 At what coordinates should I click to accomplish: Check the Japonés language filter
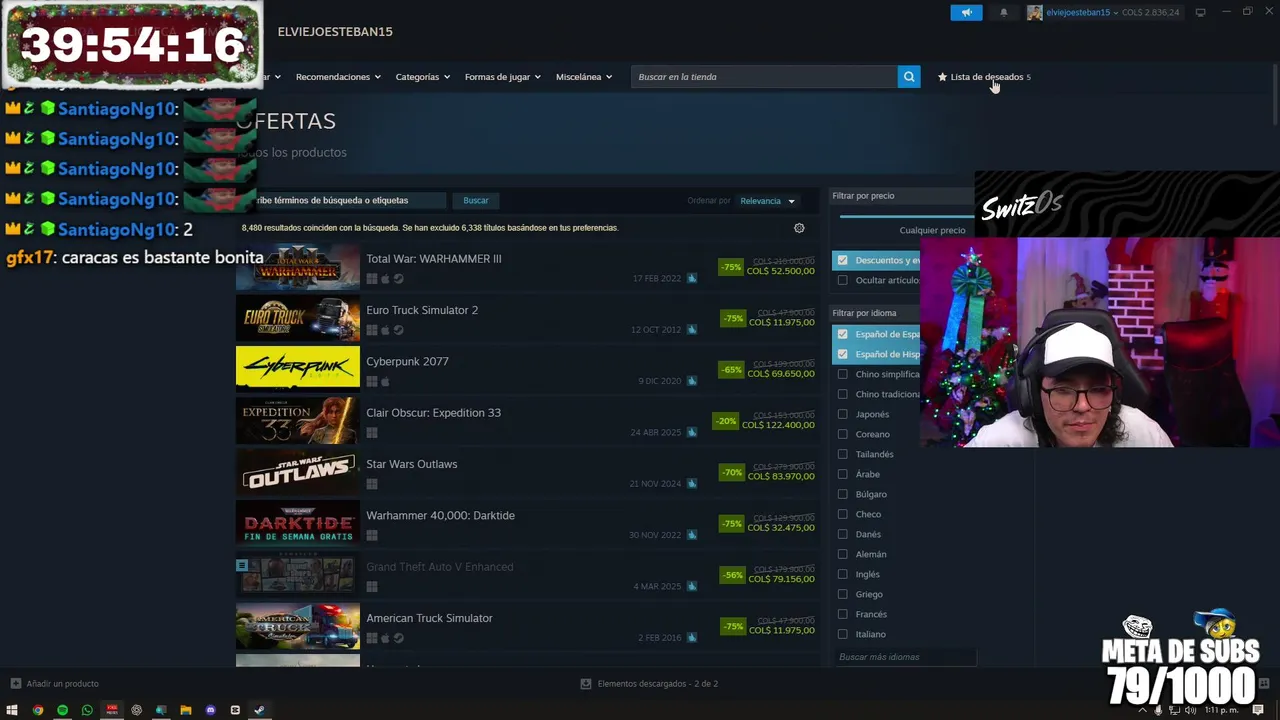pos(842,414)
